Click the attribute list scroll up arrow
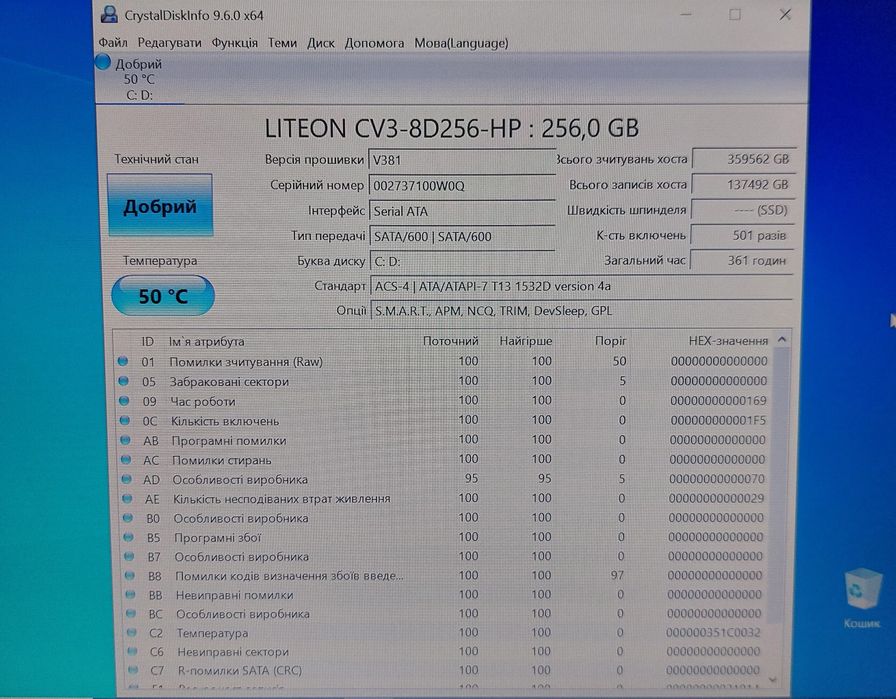The width and height of the screenshot is (896, 699). (782, 339)
